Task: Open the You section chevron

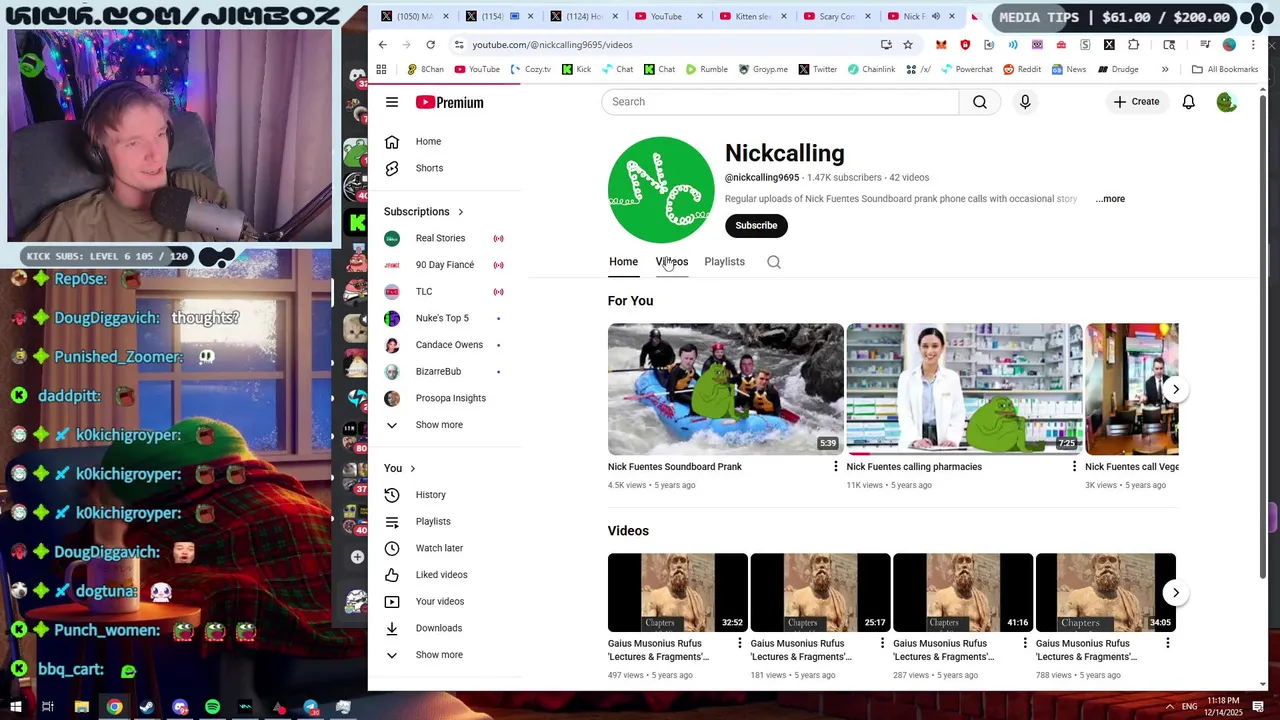Action: pos(412,468)
